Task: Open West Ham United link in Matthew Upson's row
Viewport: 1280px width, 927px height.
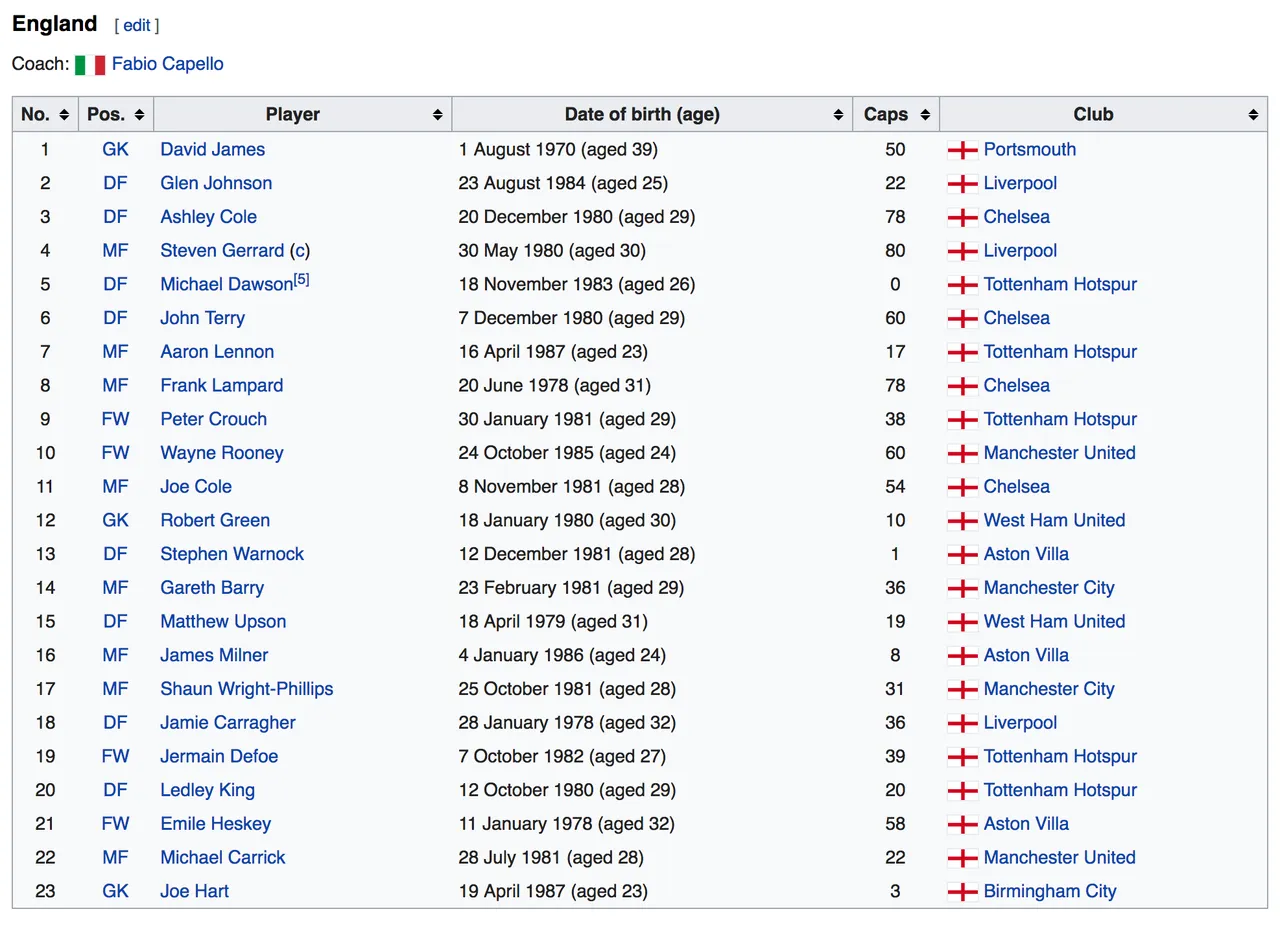Action: pos(1054,622)
